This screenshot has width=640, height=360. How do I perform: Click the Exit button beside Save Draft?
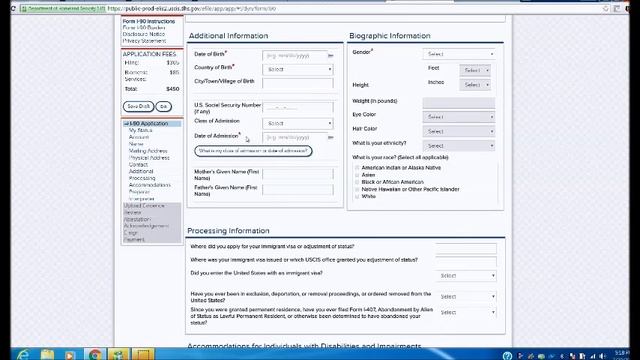coord(164,107)
